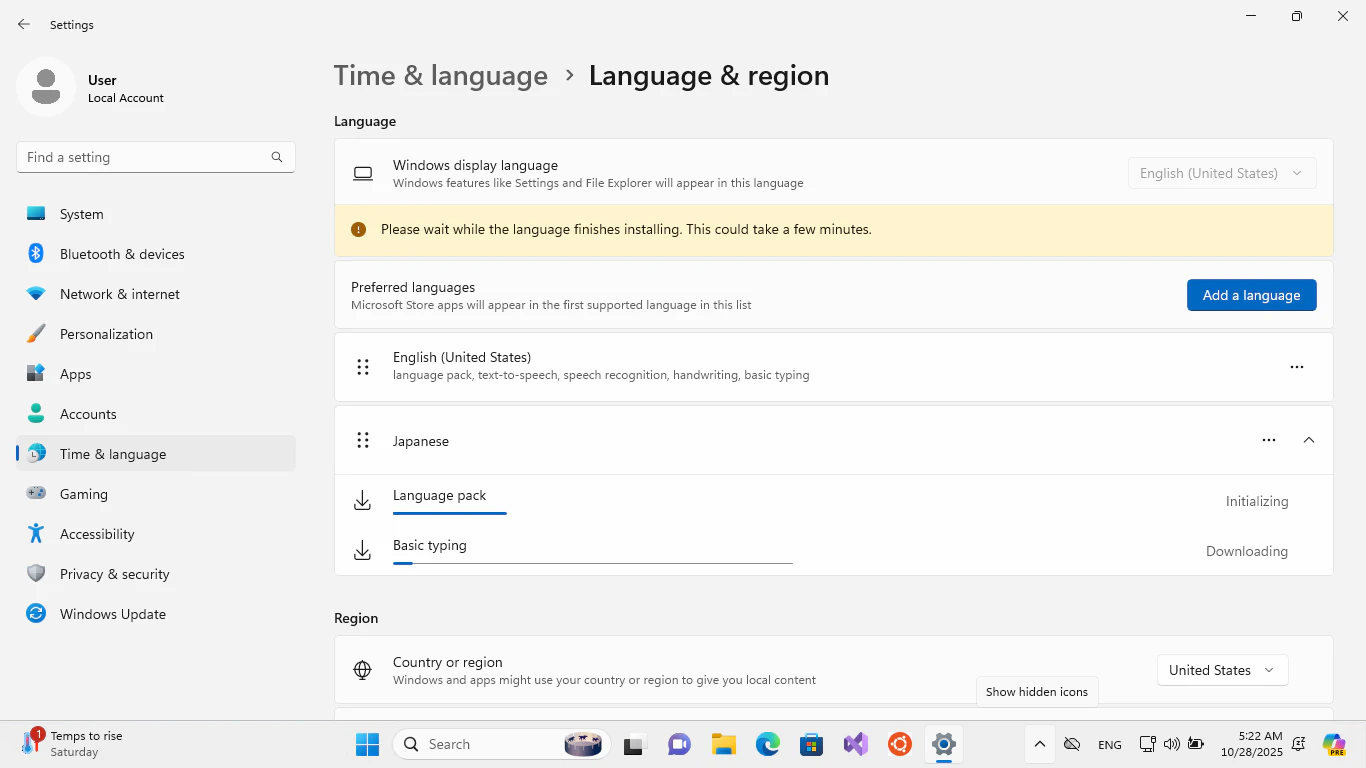The width and height of the screenshot is (1366, 768).
Task: Show hidden icons in system tray
Action: coord(1039,744)
